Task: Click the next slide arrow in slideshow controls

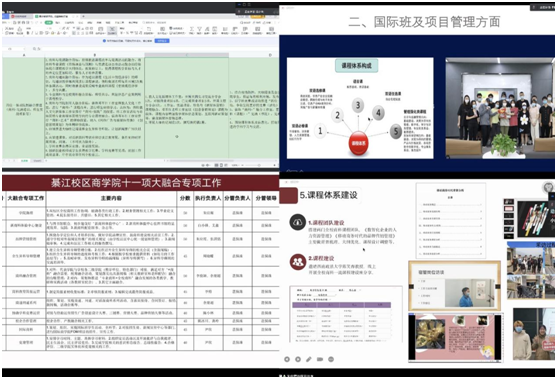Action: (298, 359)
